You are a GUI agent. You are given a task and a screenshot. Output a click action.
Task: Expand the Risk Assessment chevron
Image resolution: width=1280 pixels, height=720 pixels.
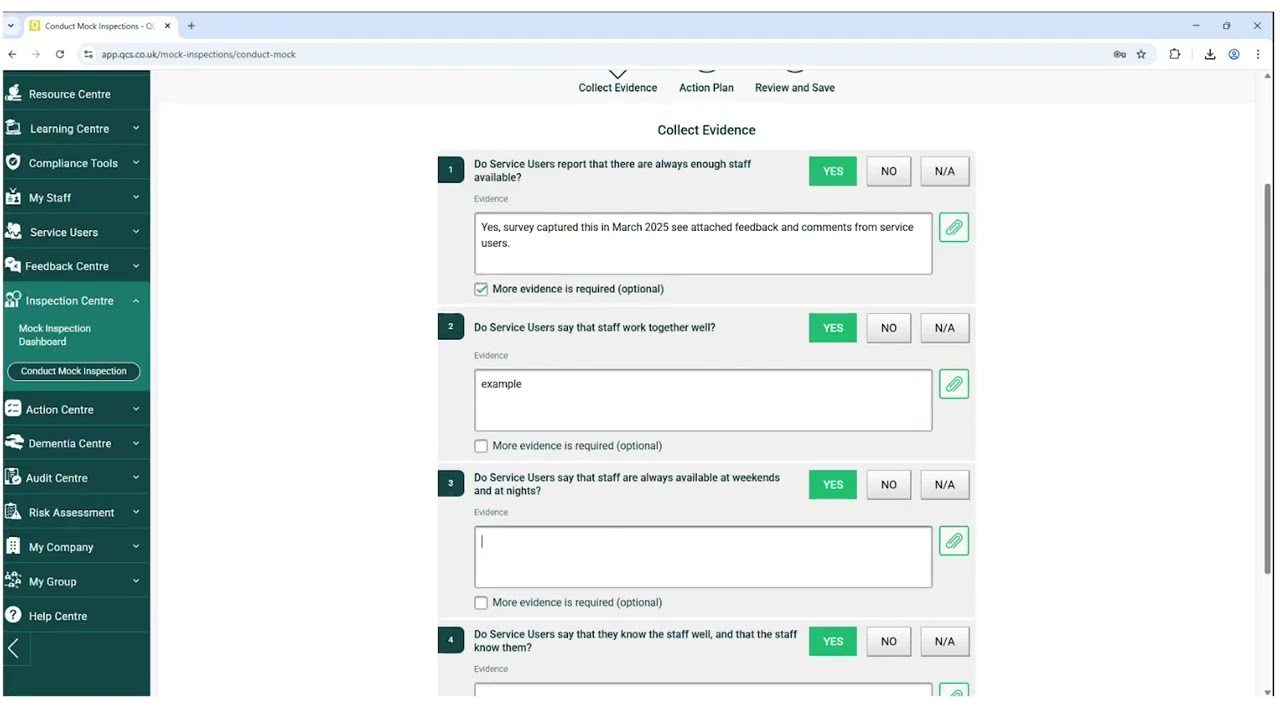(x=136, y=512)
